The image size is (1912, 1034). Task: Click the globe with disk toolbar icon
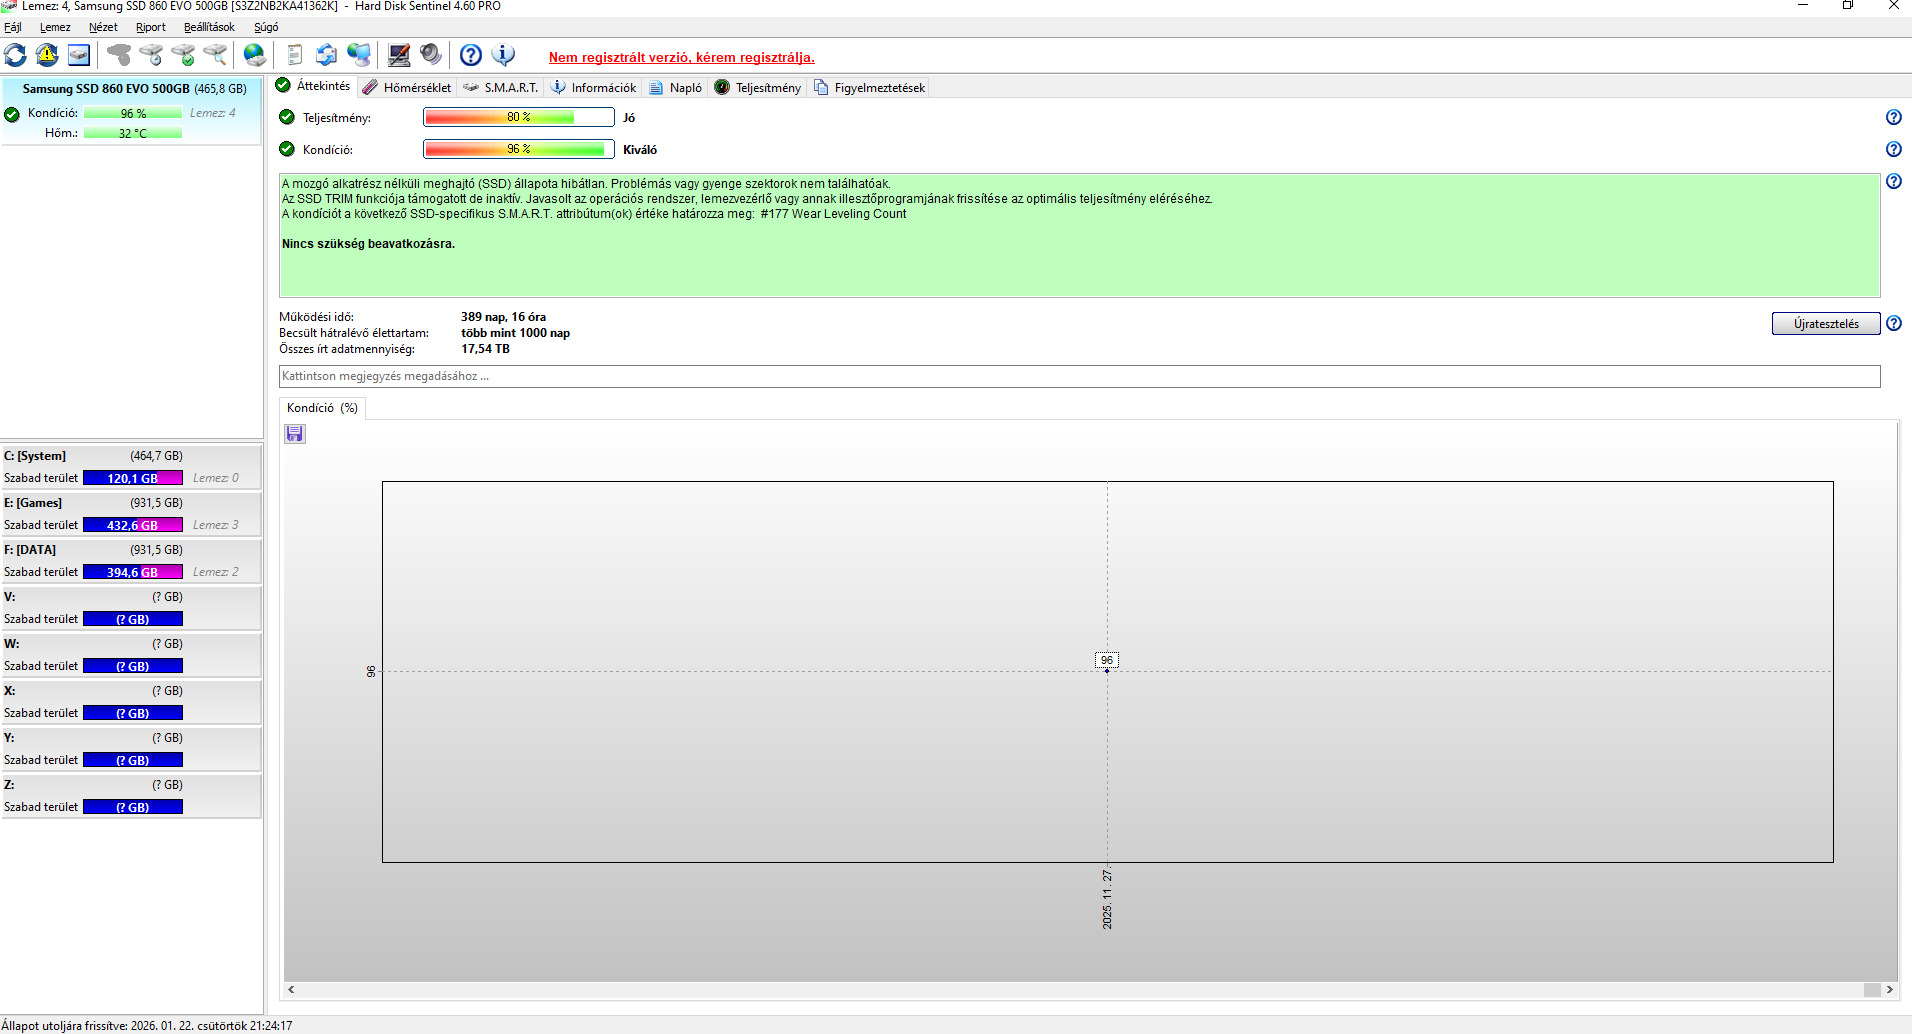click(x=255, y=55)
